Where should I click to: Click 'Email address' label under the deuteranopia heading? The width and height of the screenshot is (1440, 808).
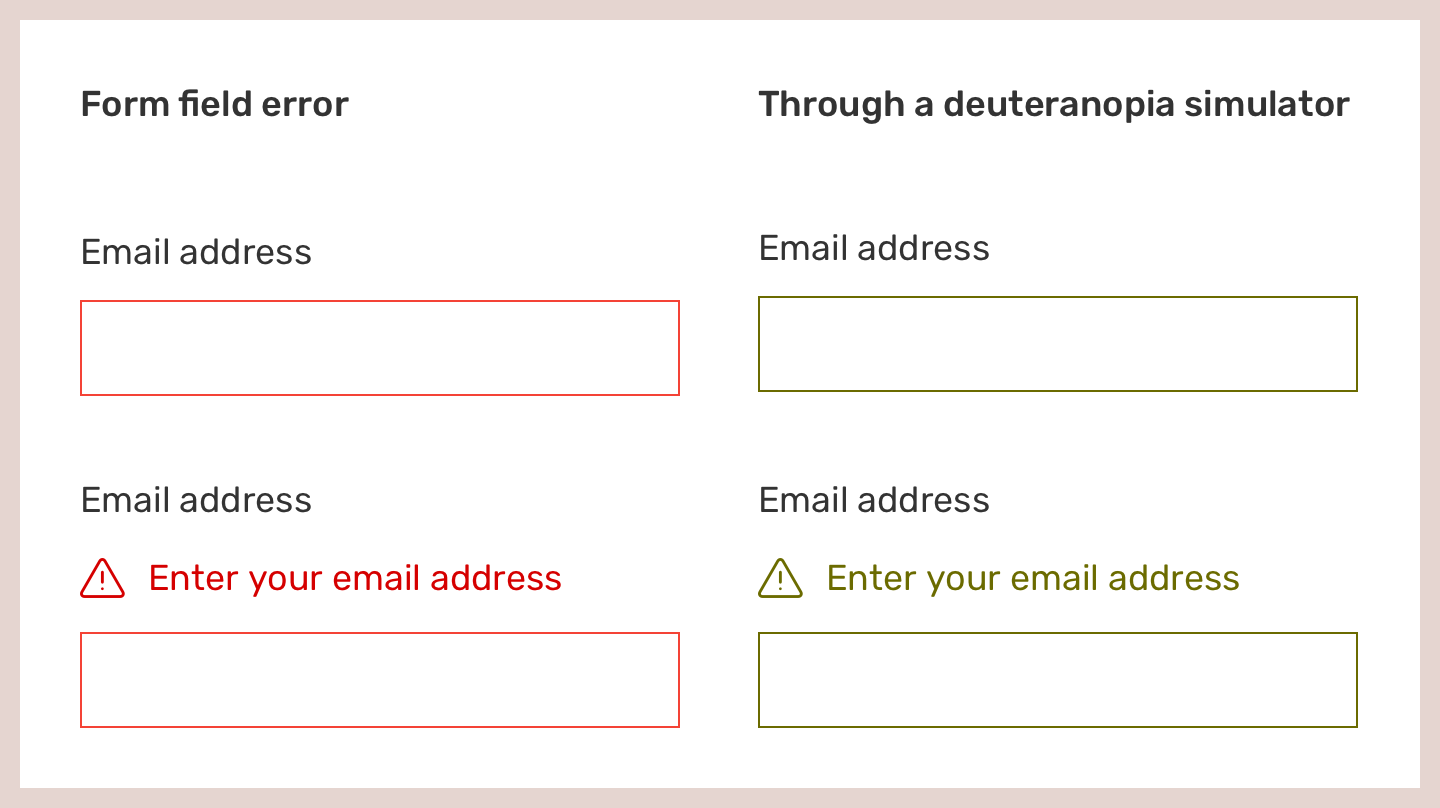pos(874,248)
